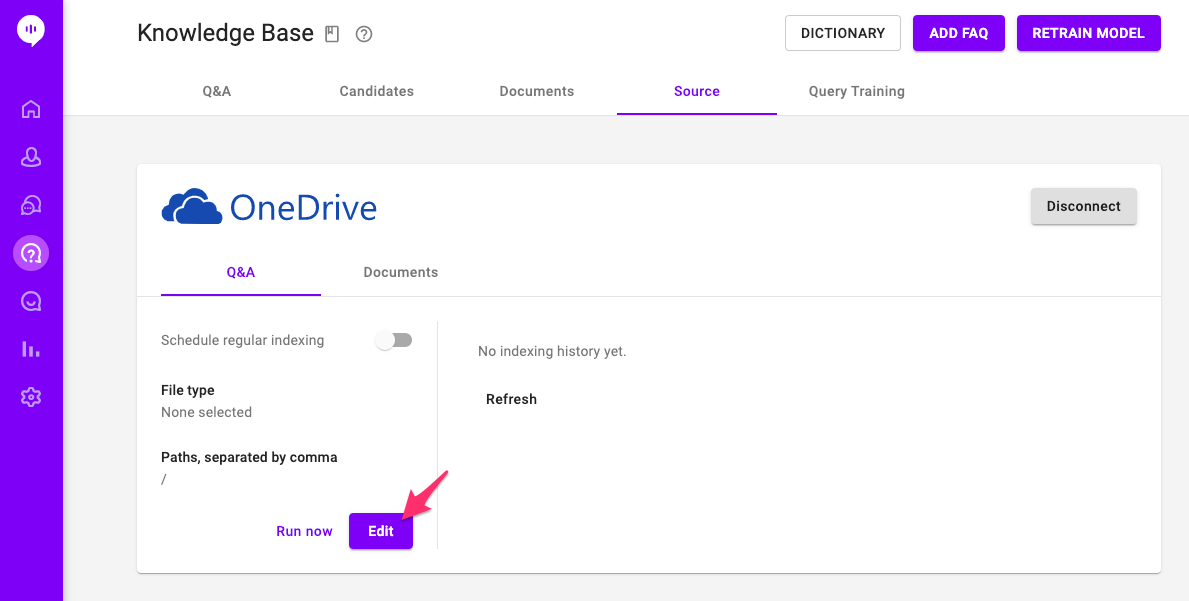Open the smiley chat bubble sidebar icon

tap(31, 302)
